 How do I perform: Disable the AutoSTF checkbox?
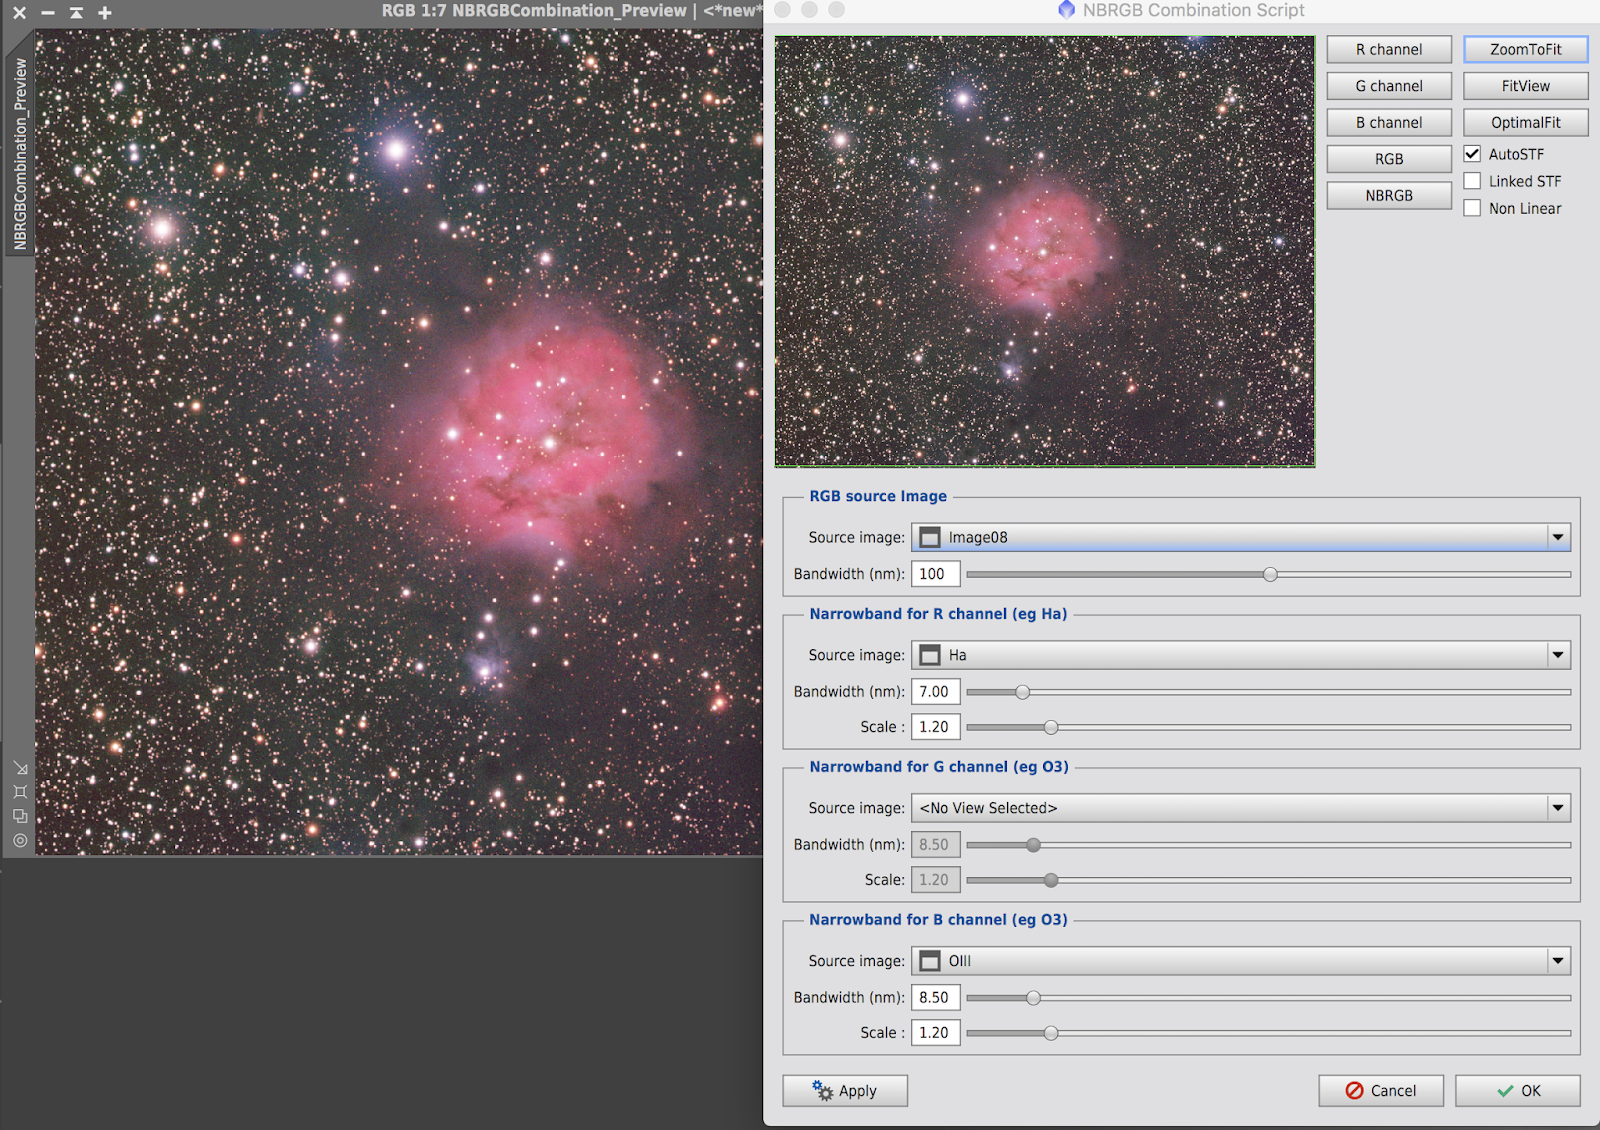pyautogui.click(x=1473, y=154)
